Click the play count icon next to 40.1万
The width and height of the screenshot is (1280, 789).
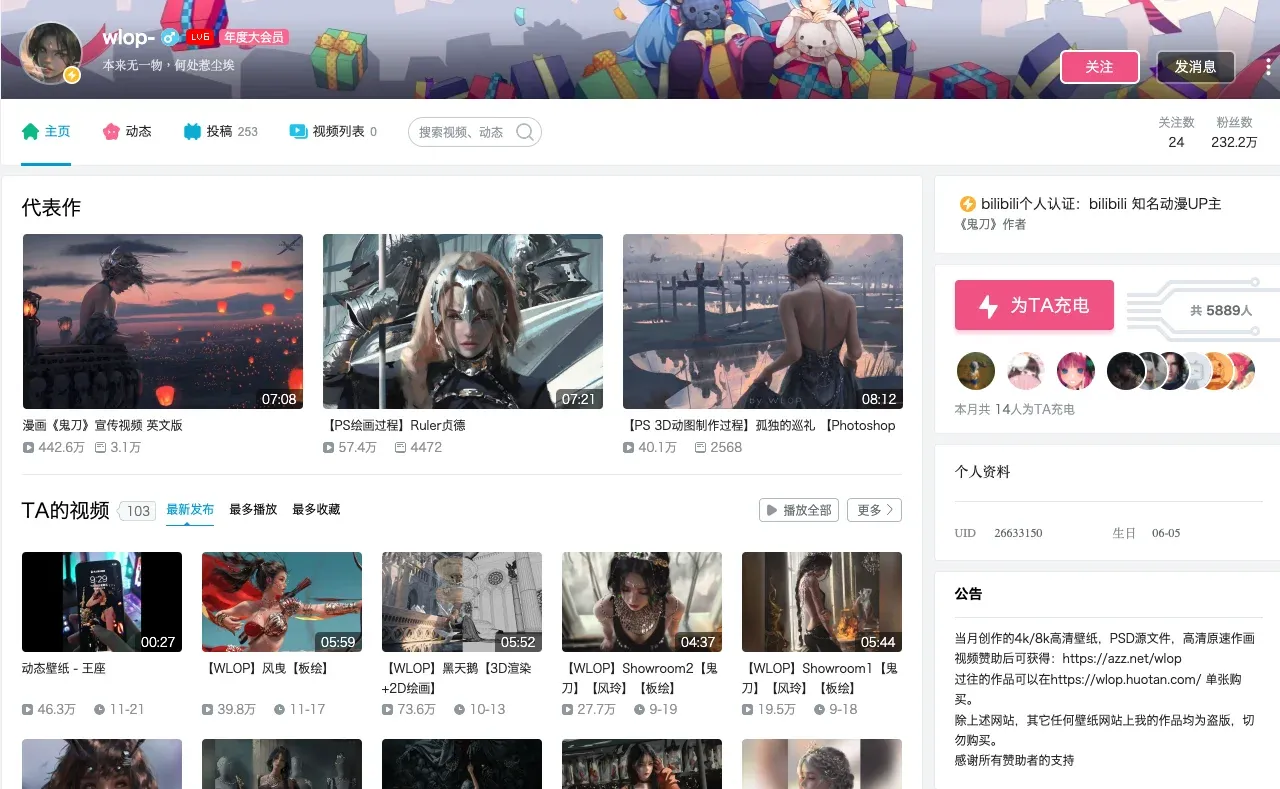point(628,448)
